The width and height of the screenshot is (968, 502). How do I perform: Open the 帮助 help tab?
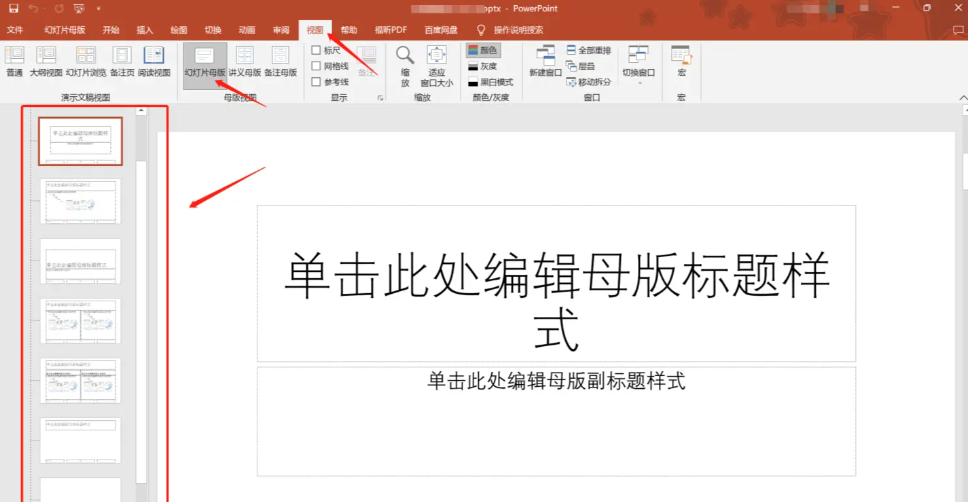[349, 30]
